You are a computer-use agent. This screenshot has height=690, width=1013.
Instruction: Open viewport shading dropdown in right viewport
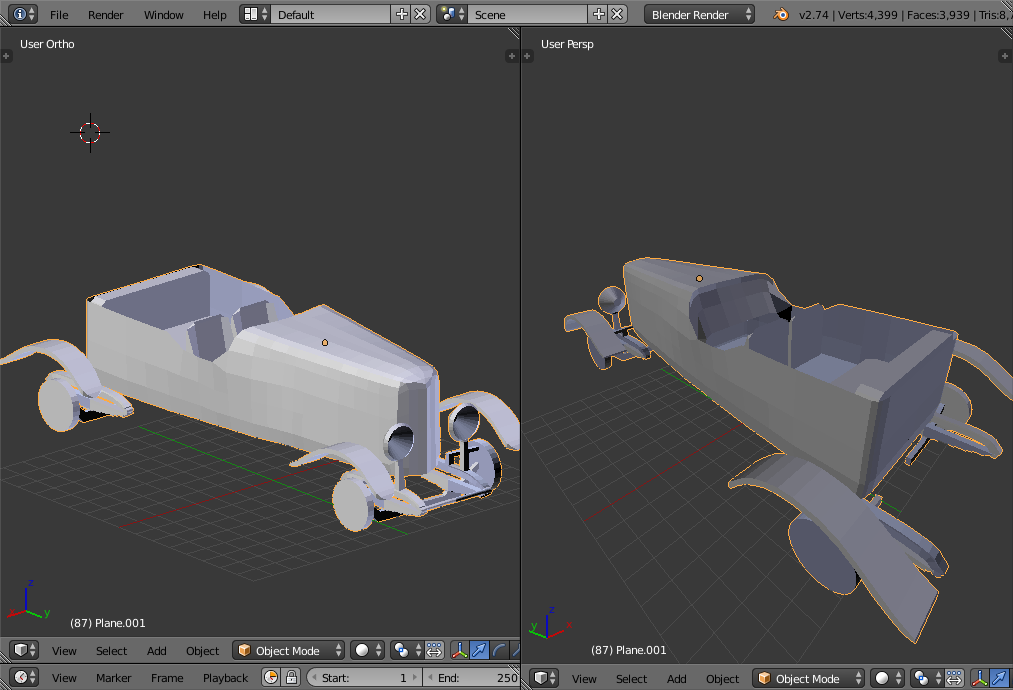click(x=887, y=678)
